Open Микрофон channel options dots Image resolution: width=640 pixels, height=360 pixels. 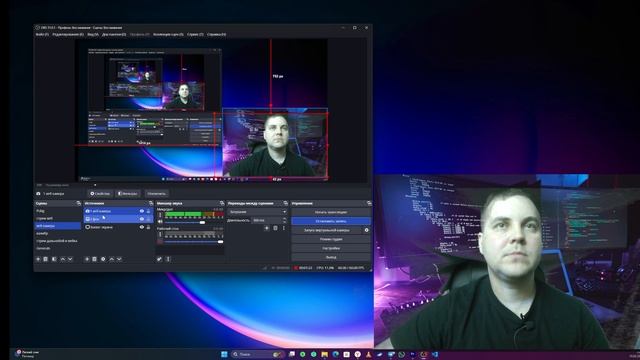pyautogui.click(x=160, y=215)
